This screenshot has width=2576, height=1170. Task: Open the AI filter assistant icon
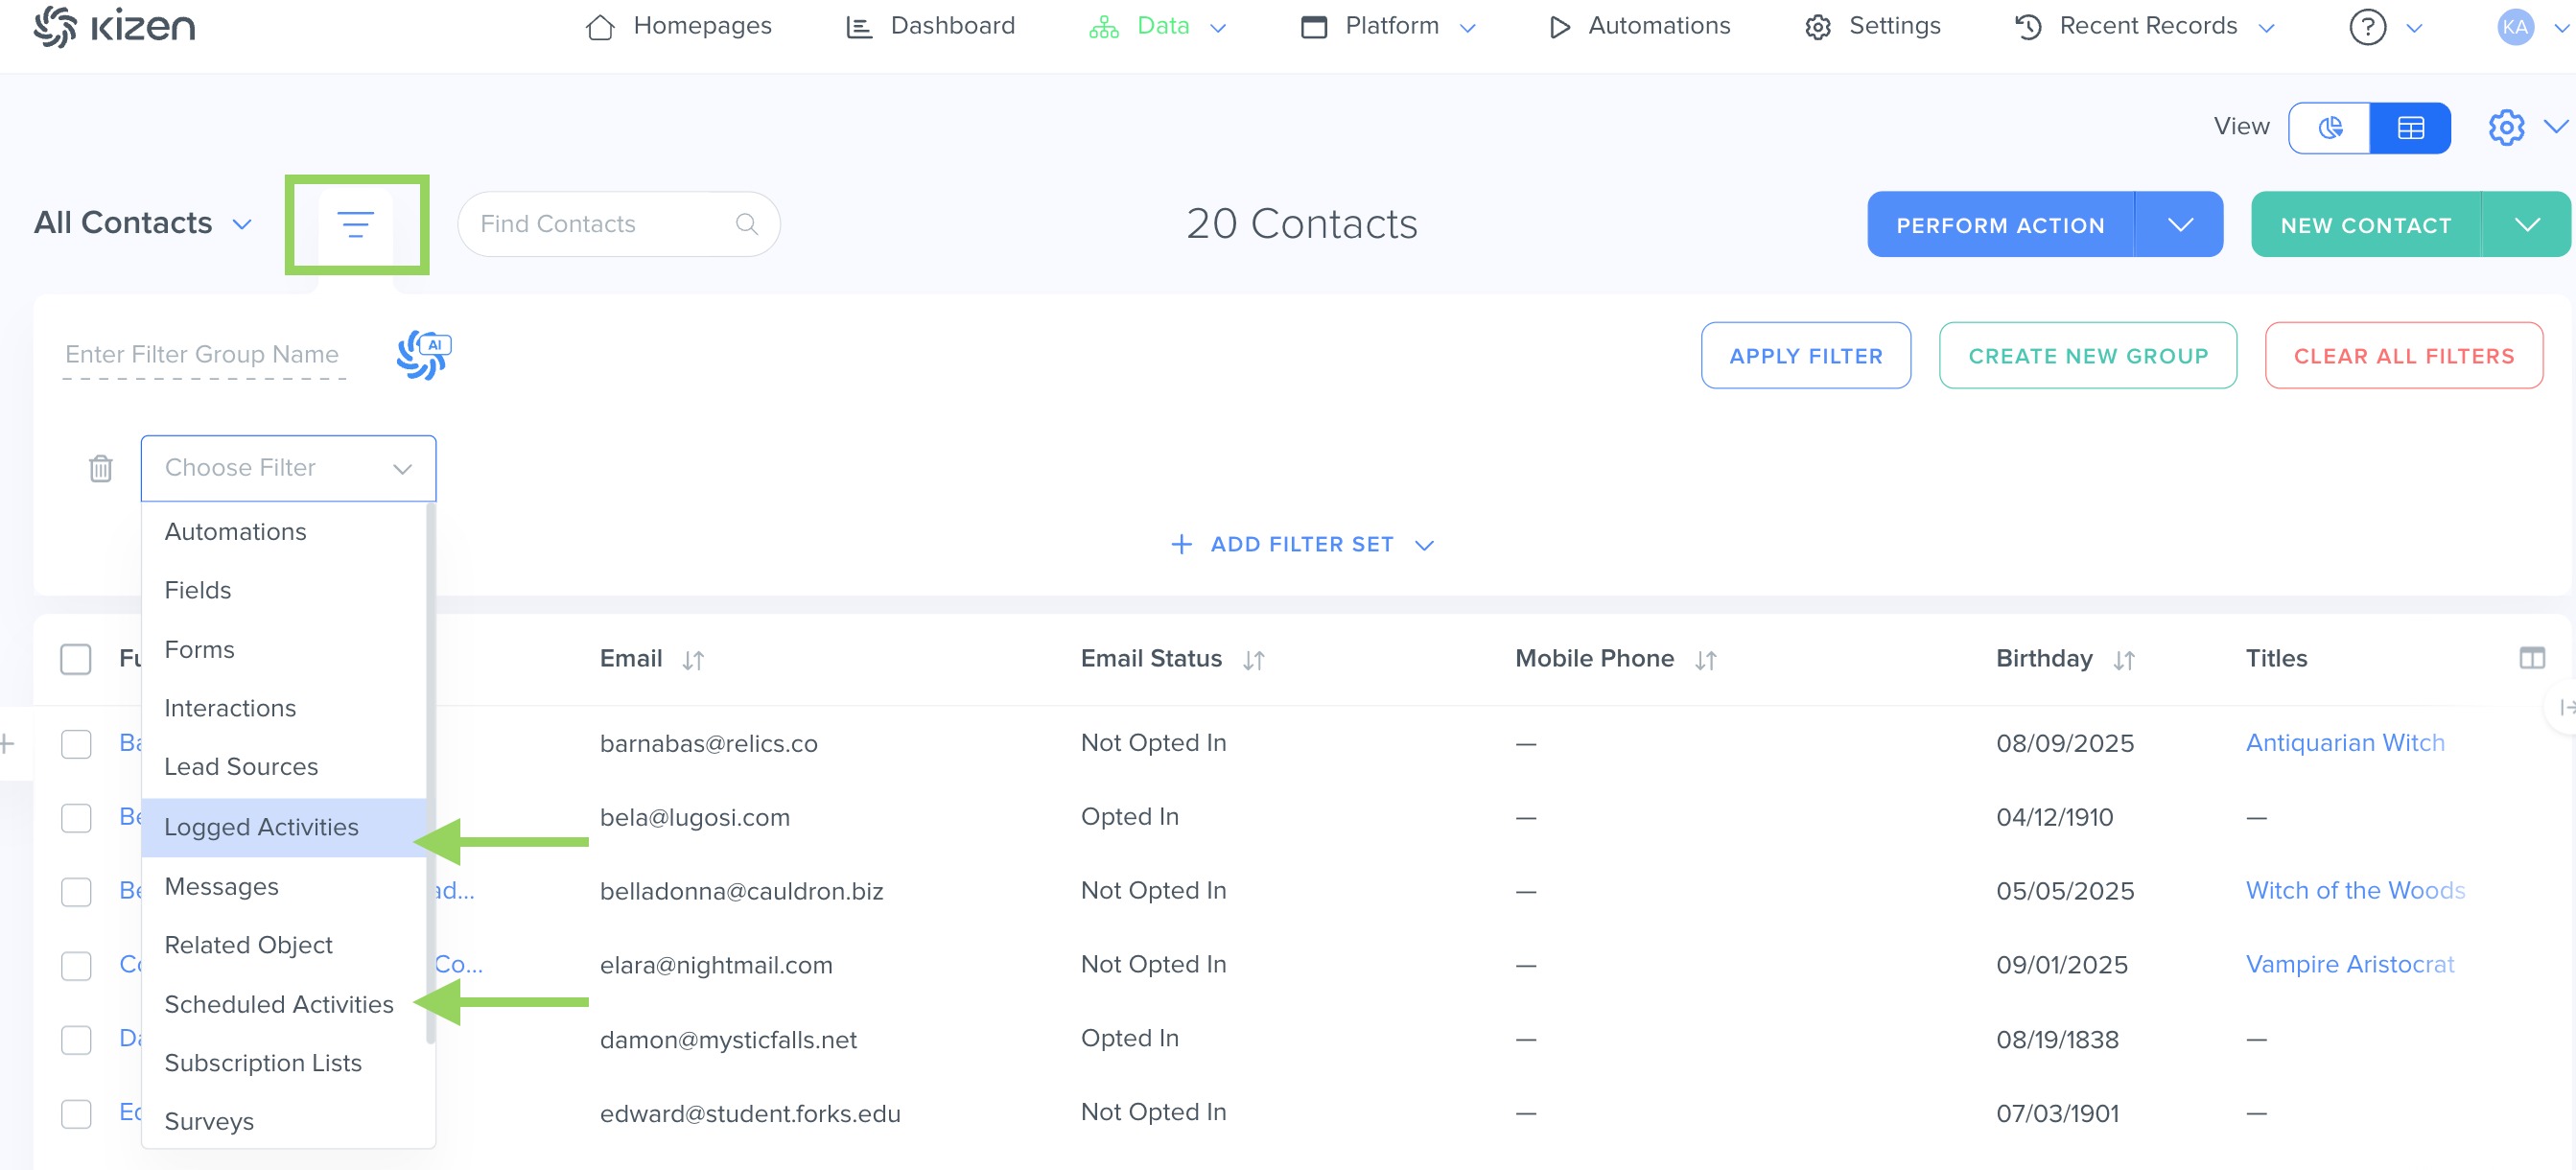click(x=424, y=355)
